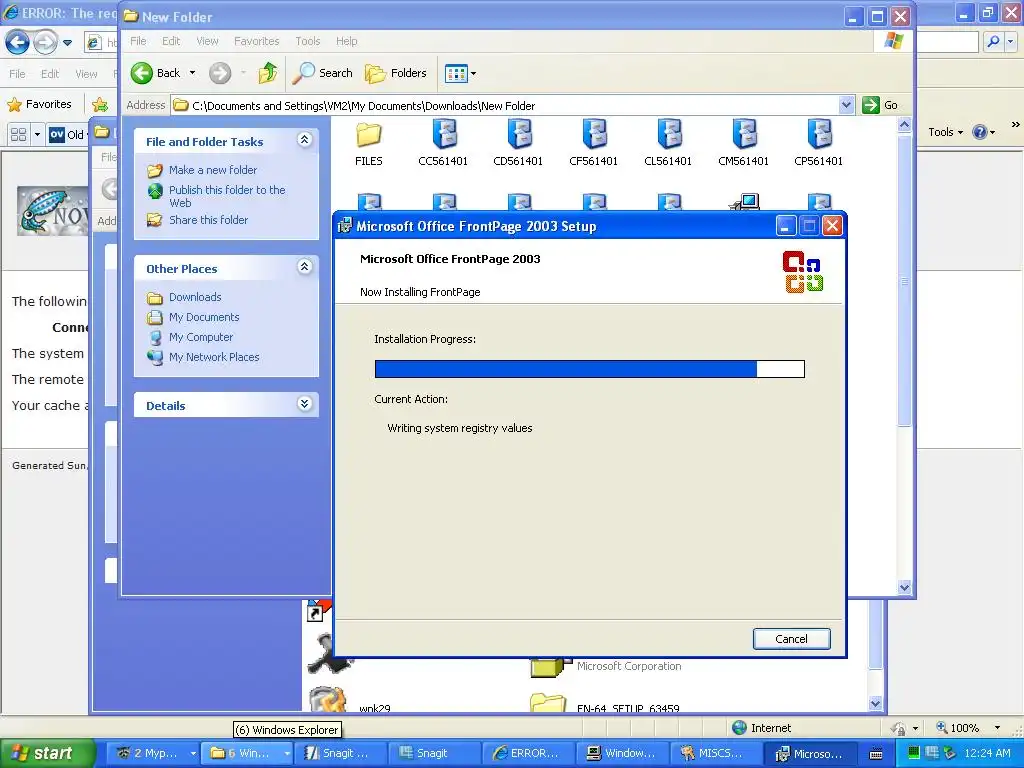The height and width of the screenshot is (768, 1024).
Task: Open Tools menu in New Folder window
Action: [308, 41]
